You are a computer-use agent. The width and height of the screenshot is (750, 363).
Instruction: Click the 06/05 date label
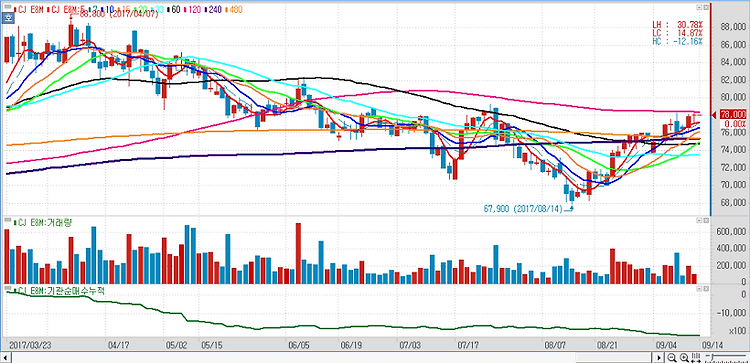[x=299, y=344]
